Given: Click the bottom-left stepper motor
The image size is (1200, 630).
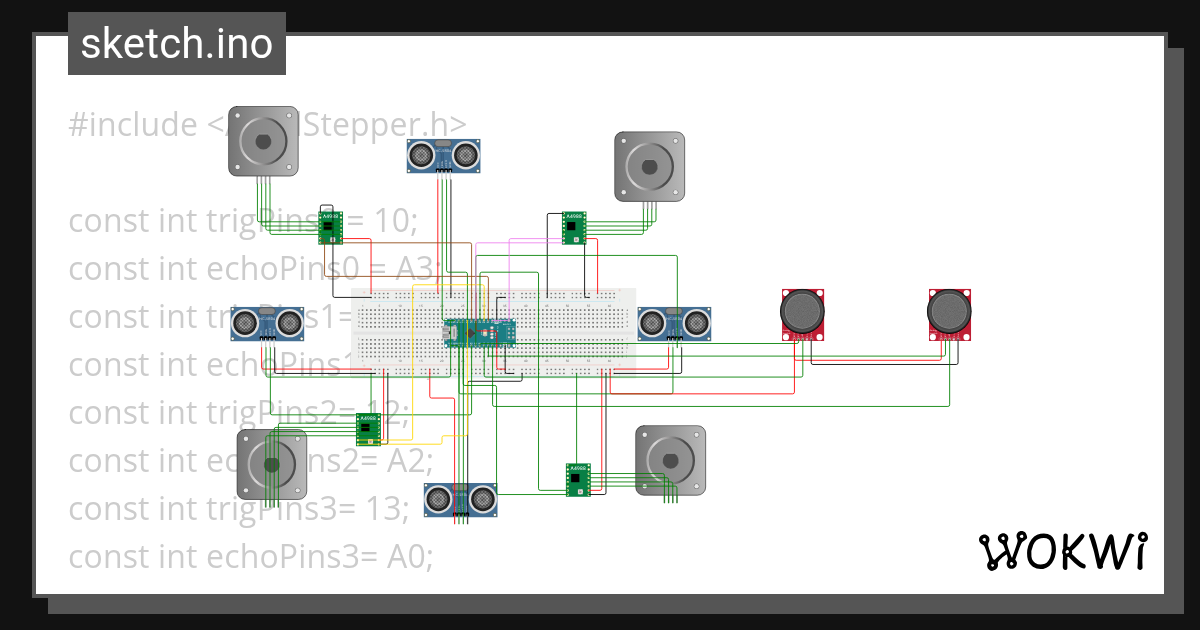Looking at the screenshot, I should (x=272, y=463).
